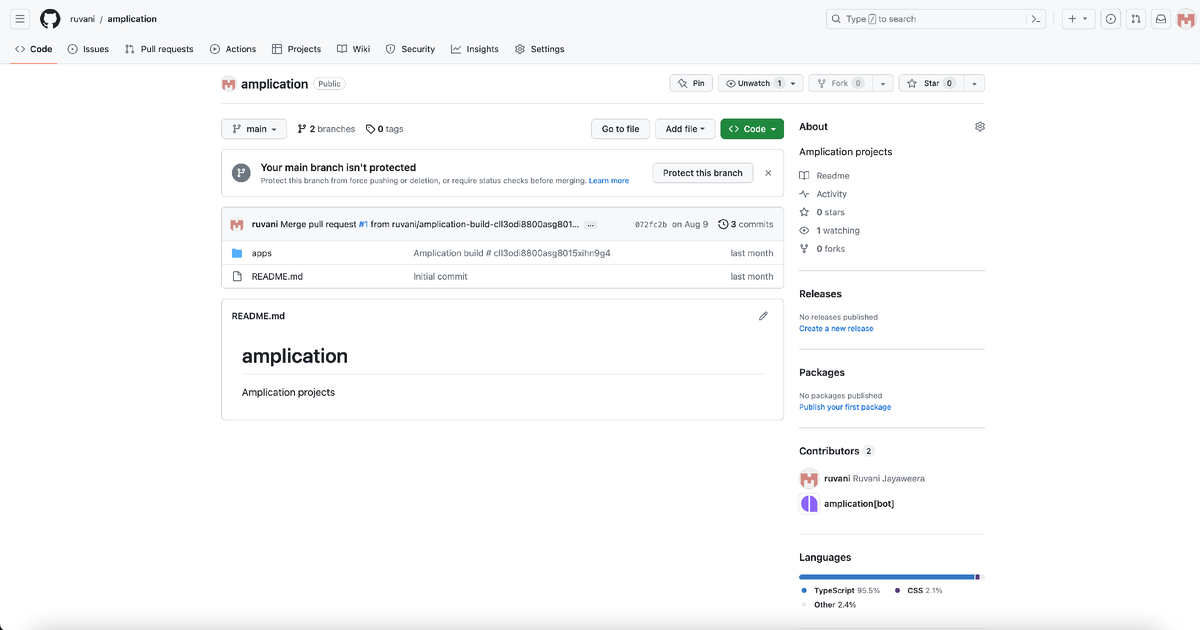Viewport: 1200px width, 630px height.
Task: Open the Wiki tab
Action: [x=354, y=49]
